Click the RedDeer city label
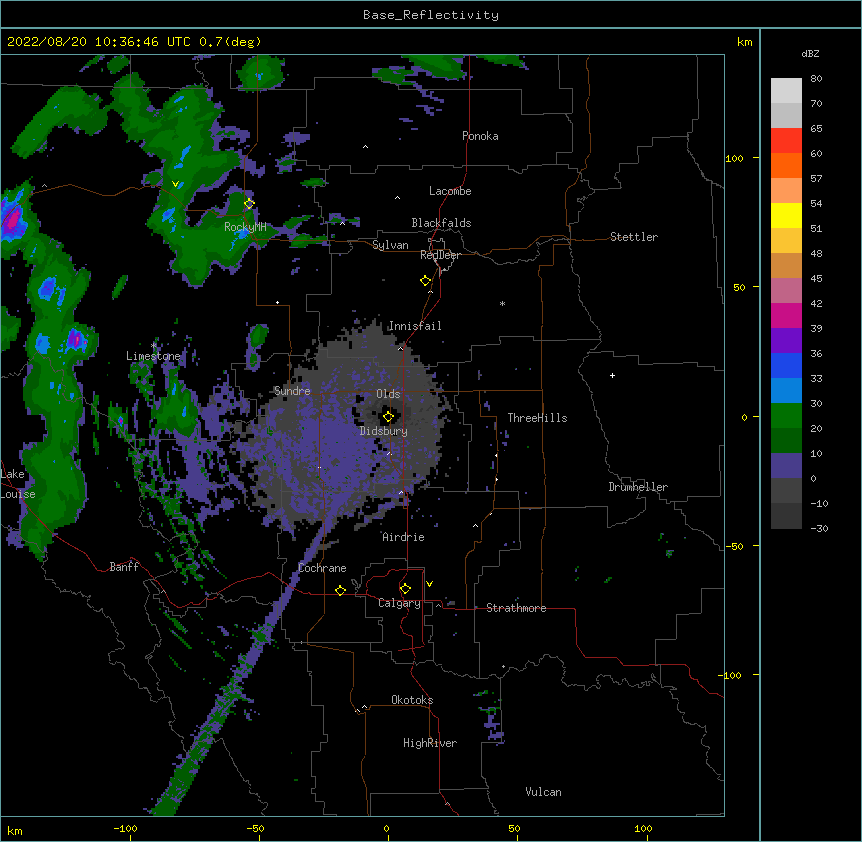Viewport: 862px width, 842px height. pos(440,255)
